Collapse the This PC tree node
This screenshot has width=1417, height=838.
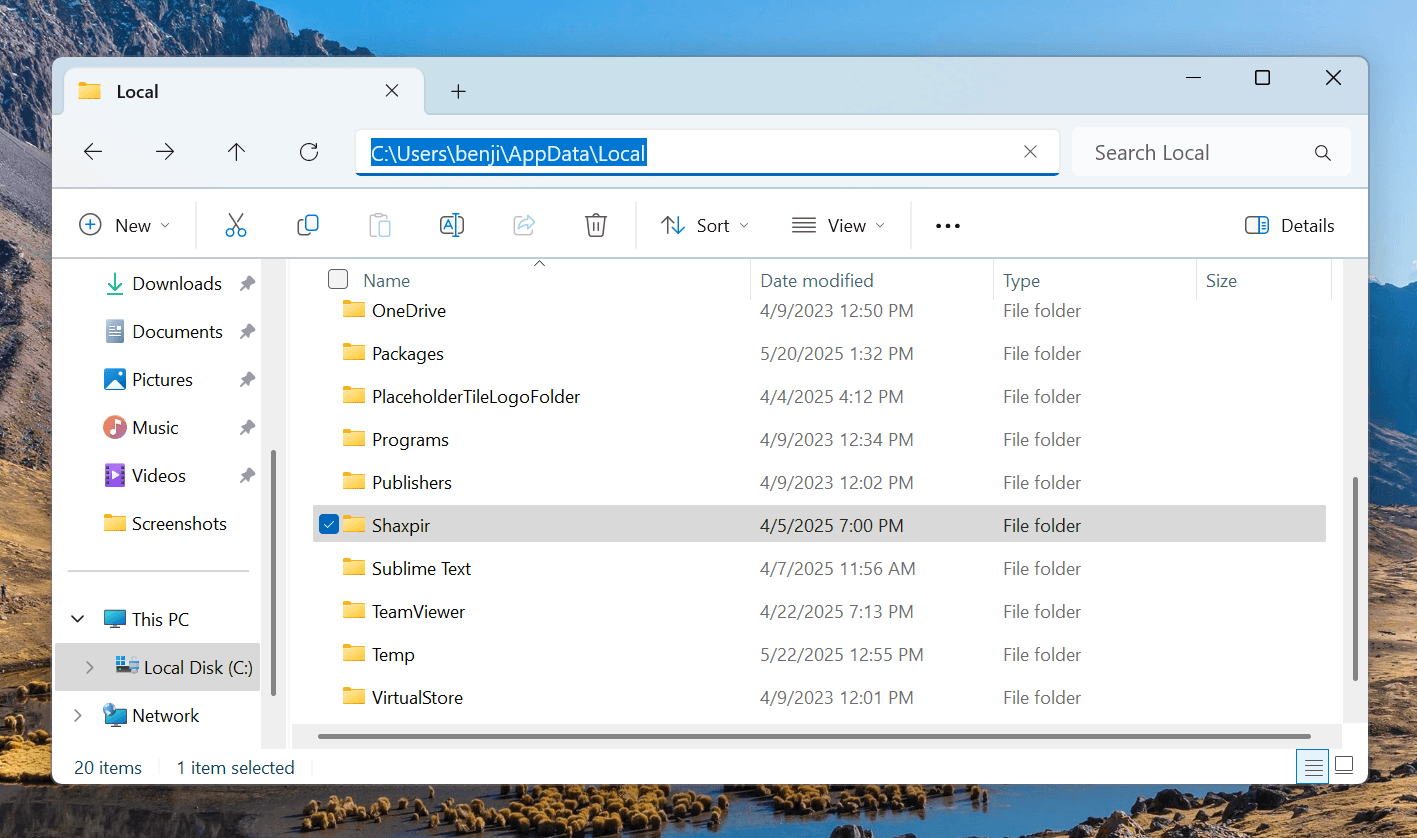[x=78, y=619]
